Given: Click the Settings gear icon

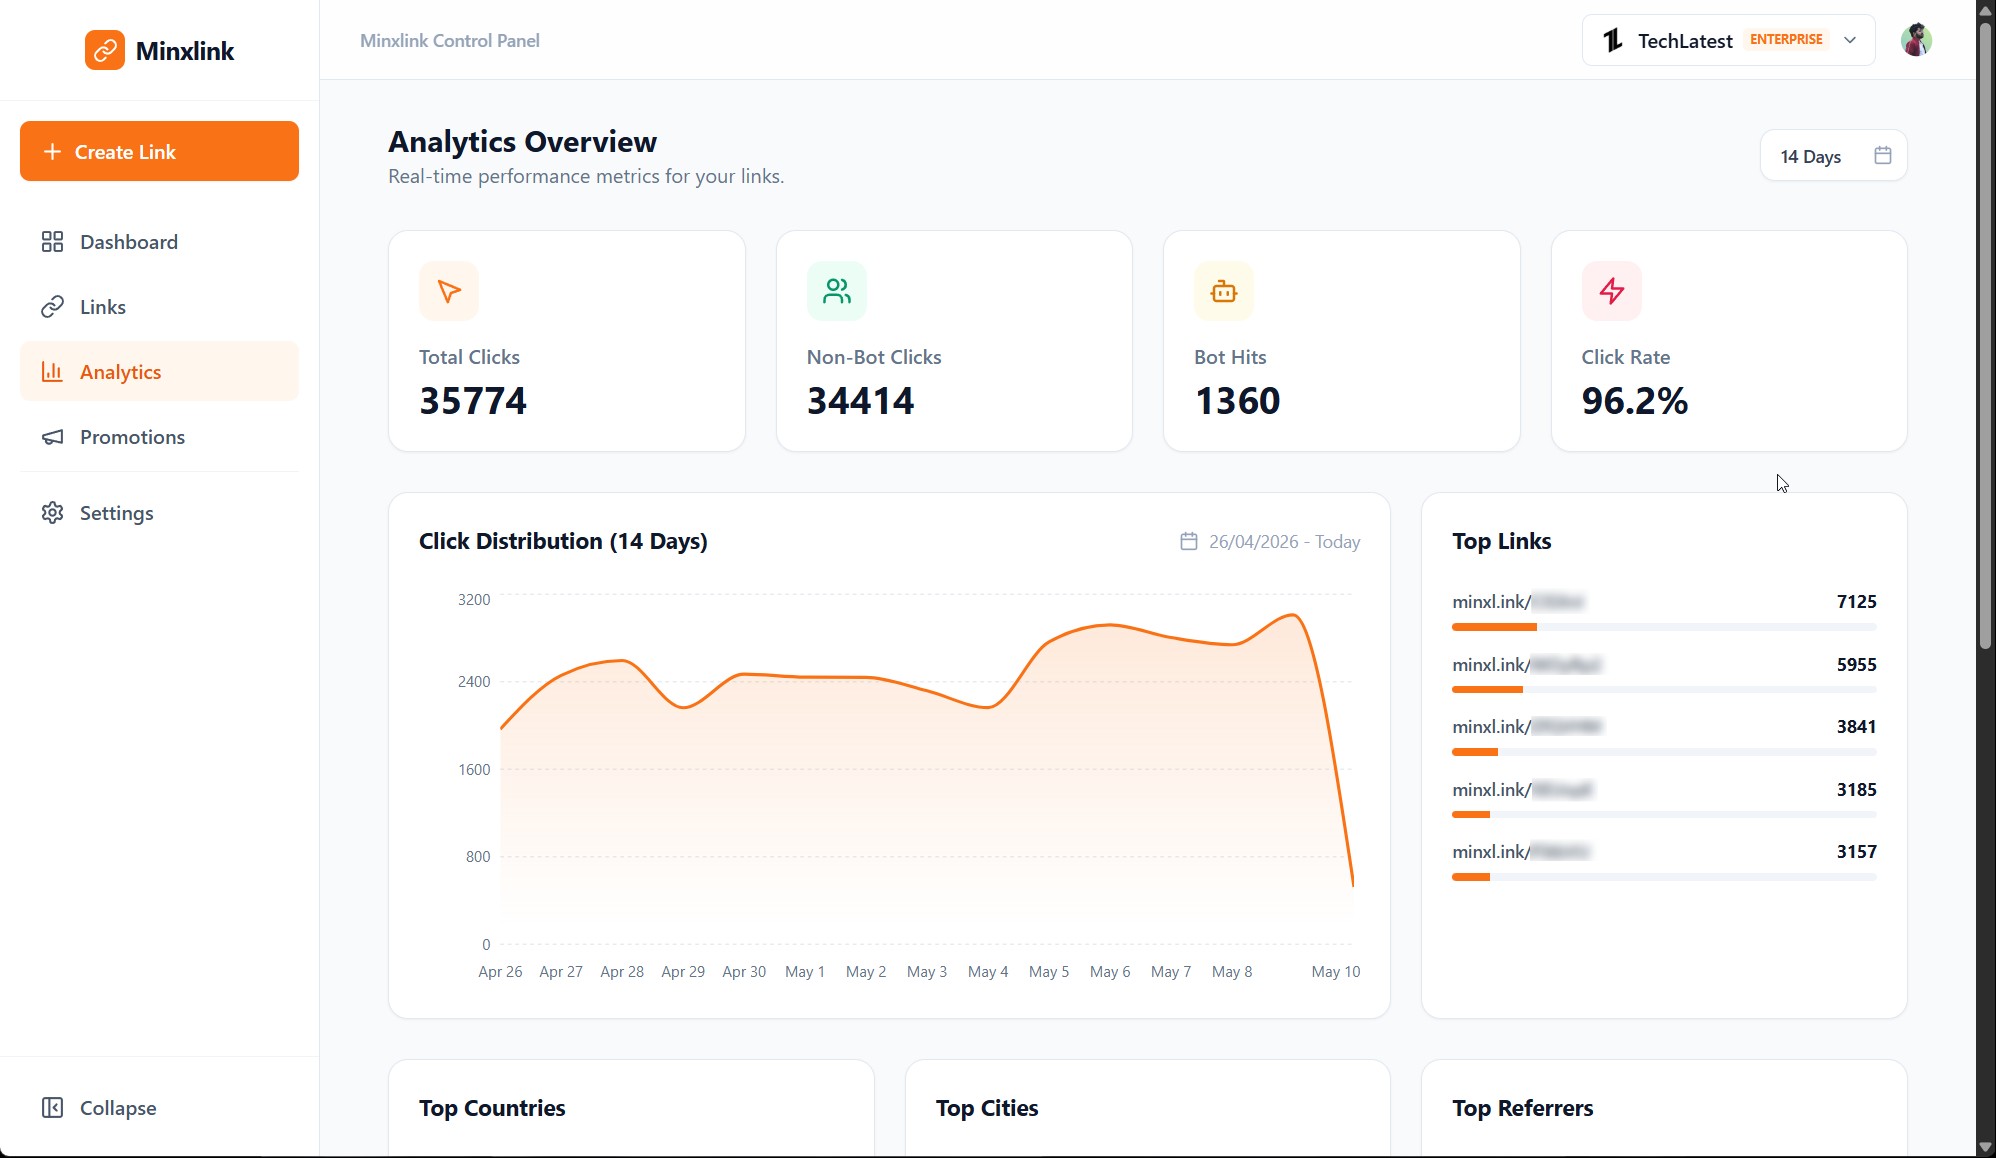Looking at the screenshot, I should pyautogui.click(x=52, y=513).
